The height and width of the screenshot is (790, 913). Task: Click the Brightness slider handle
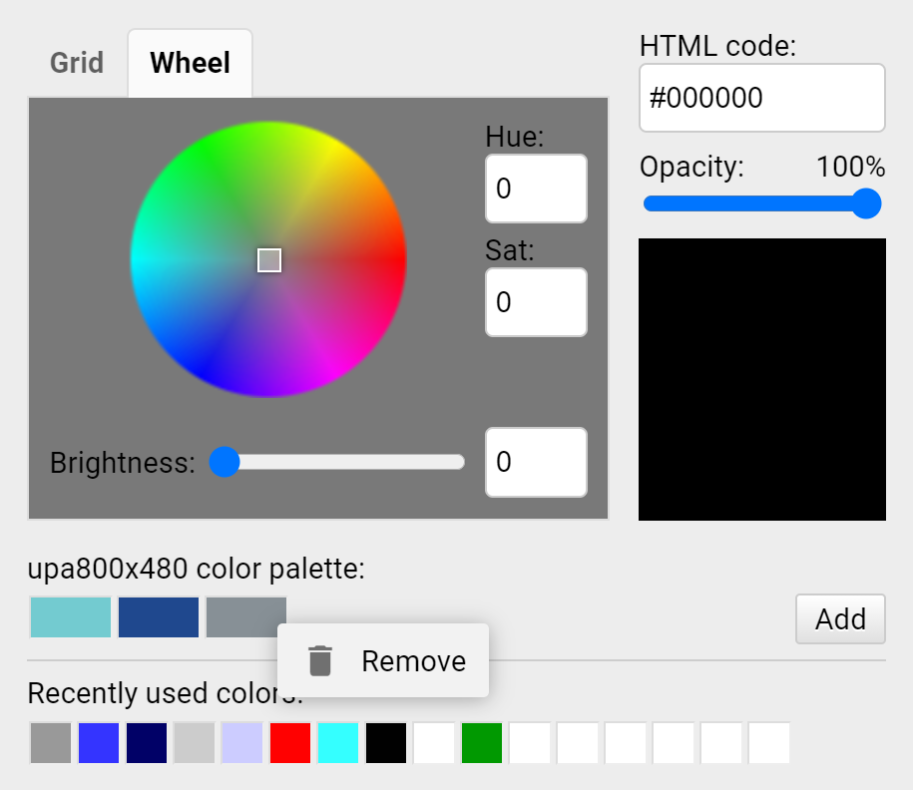(x=224, y=462)
